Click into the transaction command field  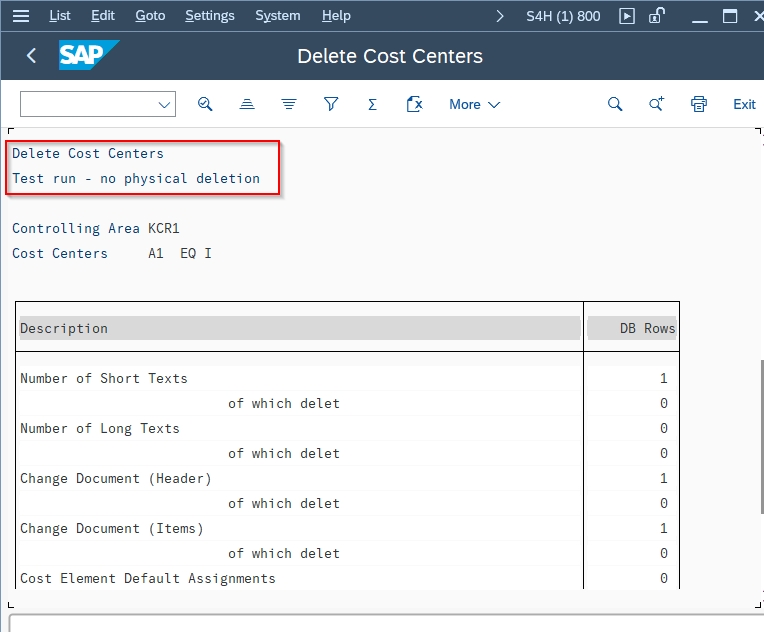tap(89, 104)
